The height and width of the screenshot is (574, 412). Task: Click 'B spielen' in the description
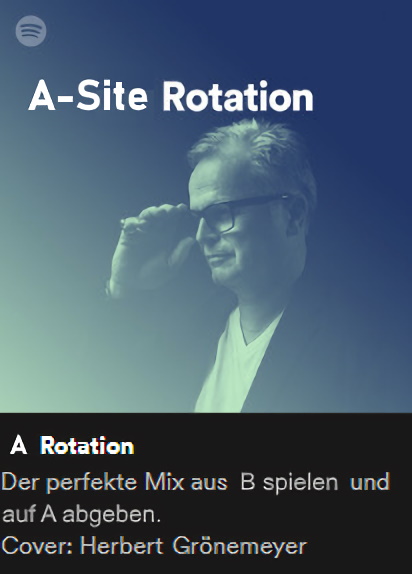coord(289,482)
